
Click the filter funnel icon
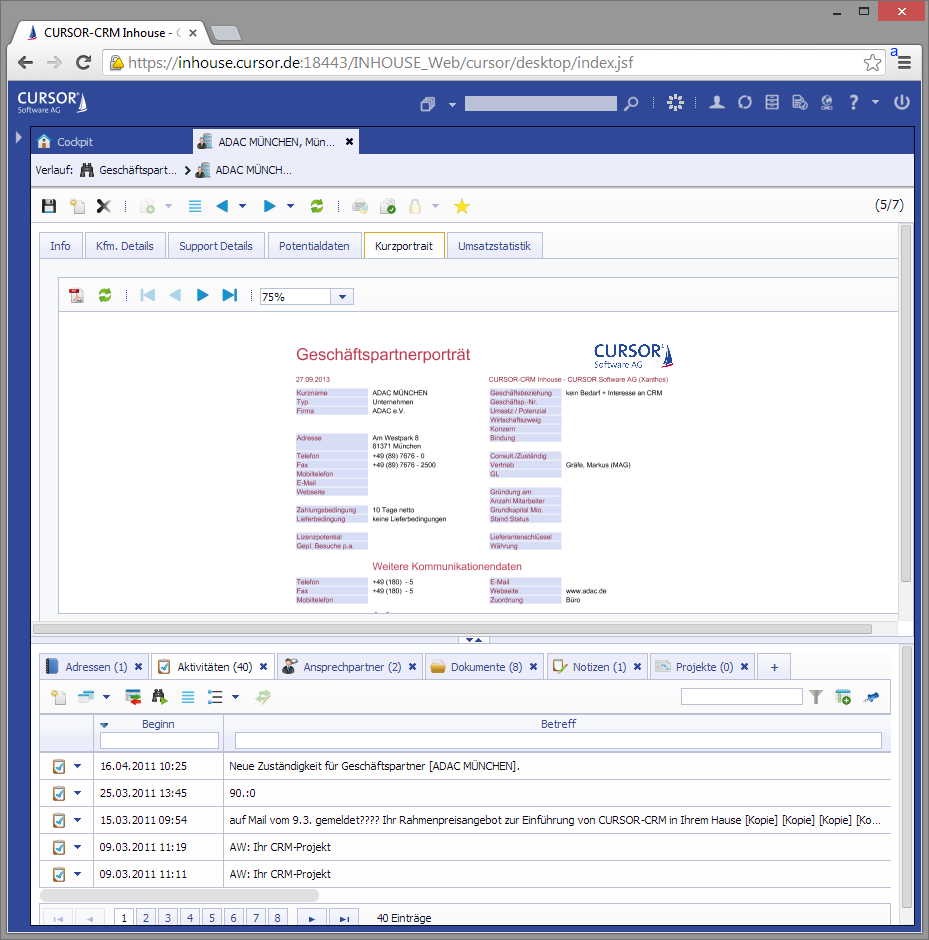(x=816, y=697)
